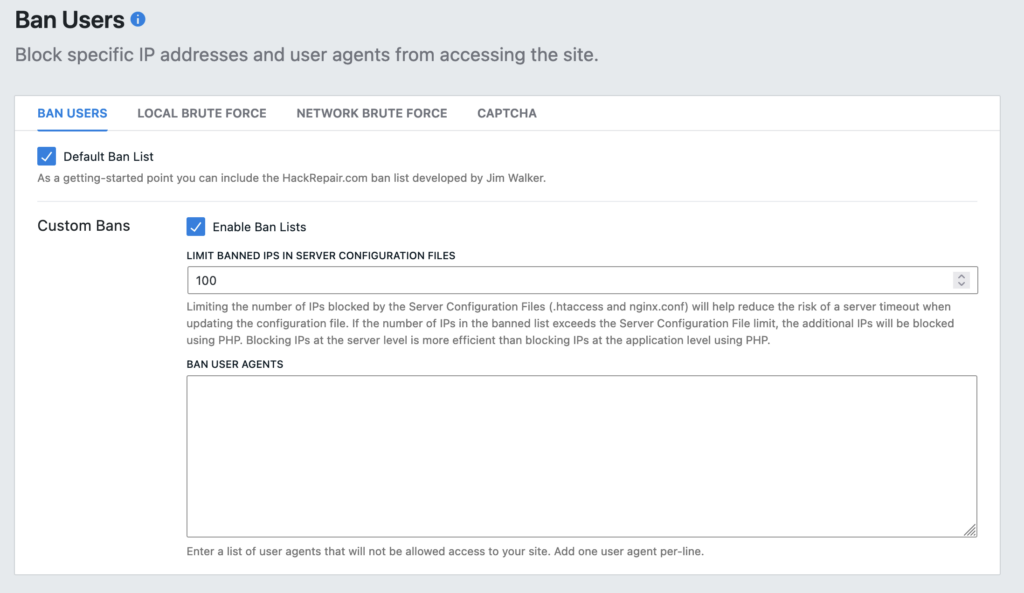The width and height of the screenshot is (1024, 593).
Task: Click the 'Enable Ban Lists' label text
Action: click(259, 227)
